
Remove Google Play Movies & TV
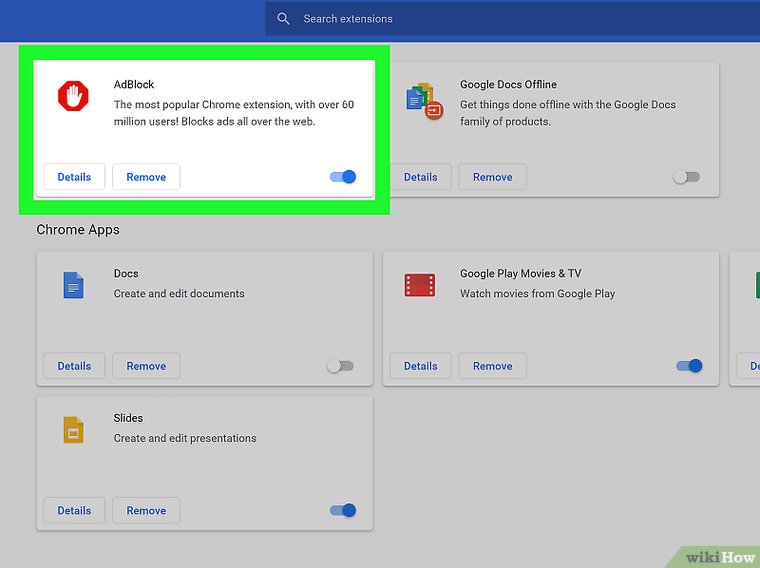(x=492, y=366)
